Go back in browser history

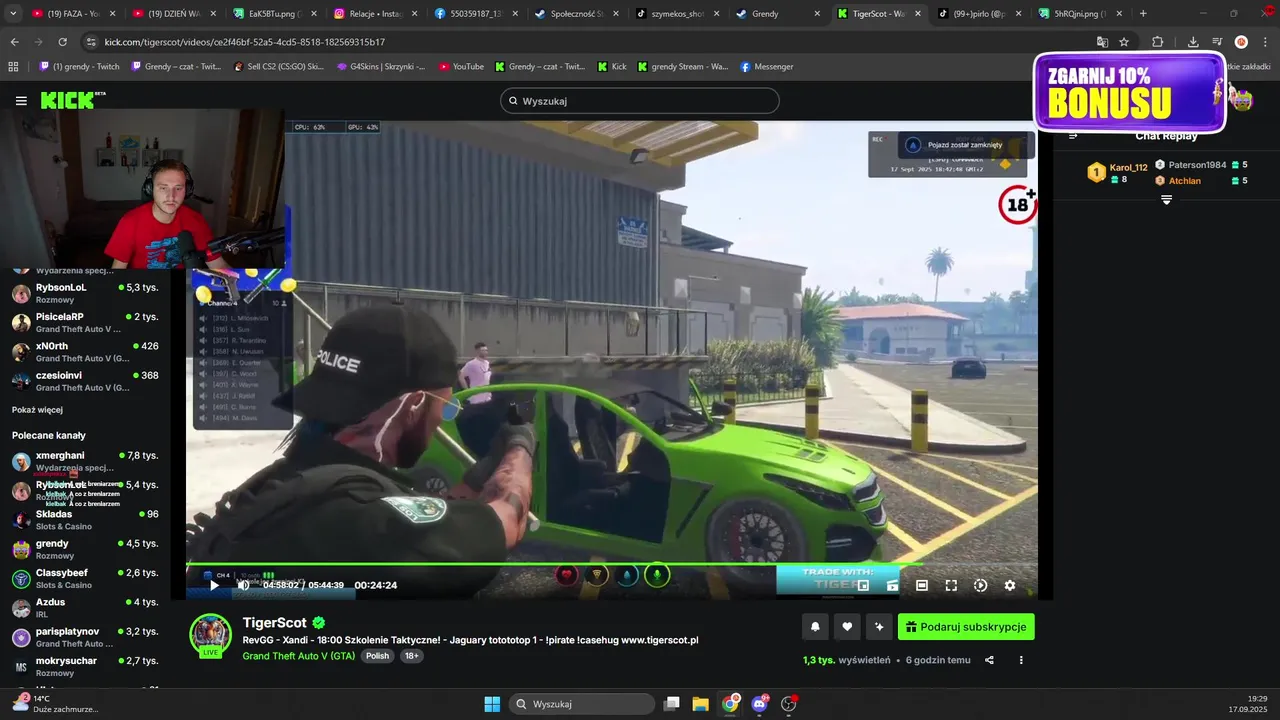pos(14,42)
